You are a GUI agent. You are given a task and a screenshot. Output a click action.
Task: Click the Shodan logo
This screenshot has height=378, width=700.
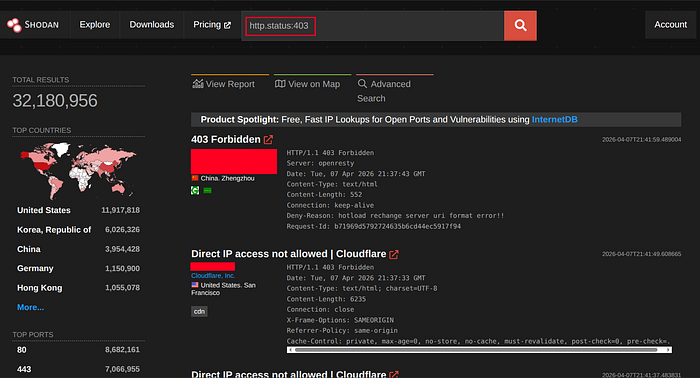pos(33,25)
